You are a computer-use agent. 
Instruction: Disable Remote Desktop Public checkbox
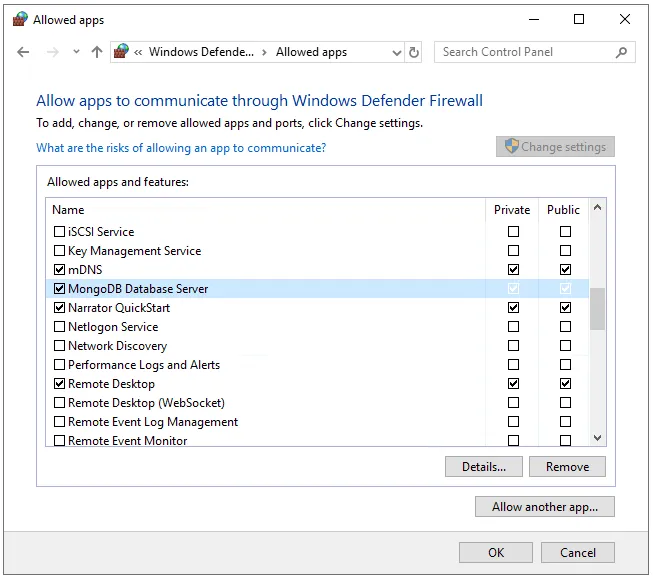[x=565, y=384]
